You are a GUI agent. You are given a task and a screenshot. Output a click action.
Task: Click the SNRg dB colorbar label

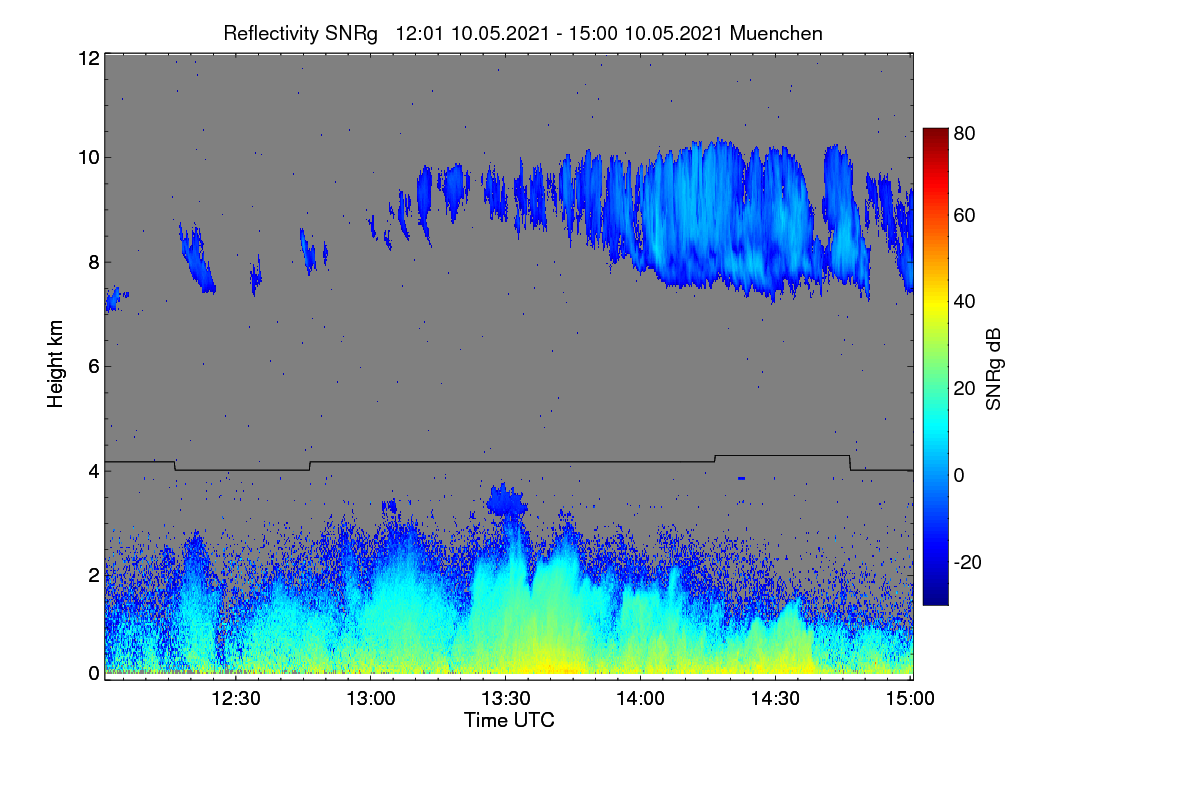point(994,367)
